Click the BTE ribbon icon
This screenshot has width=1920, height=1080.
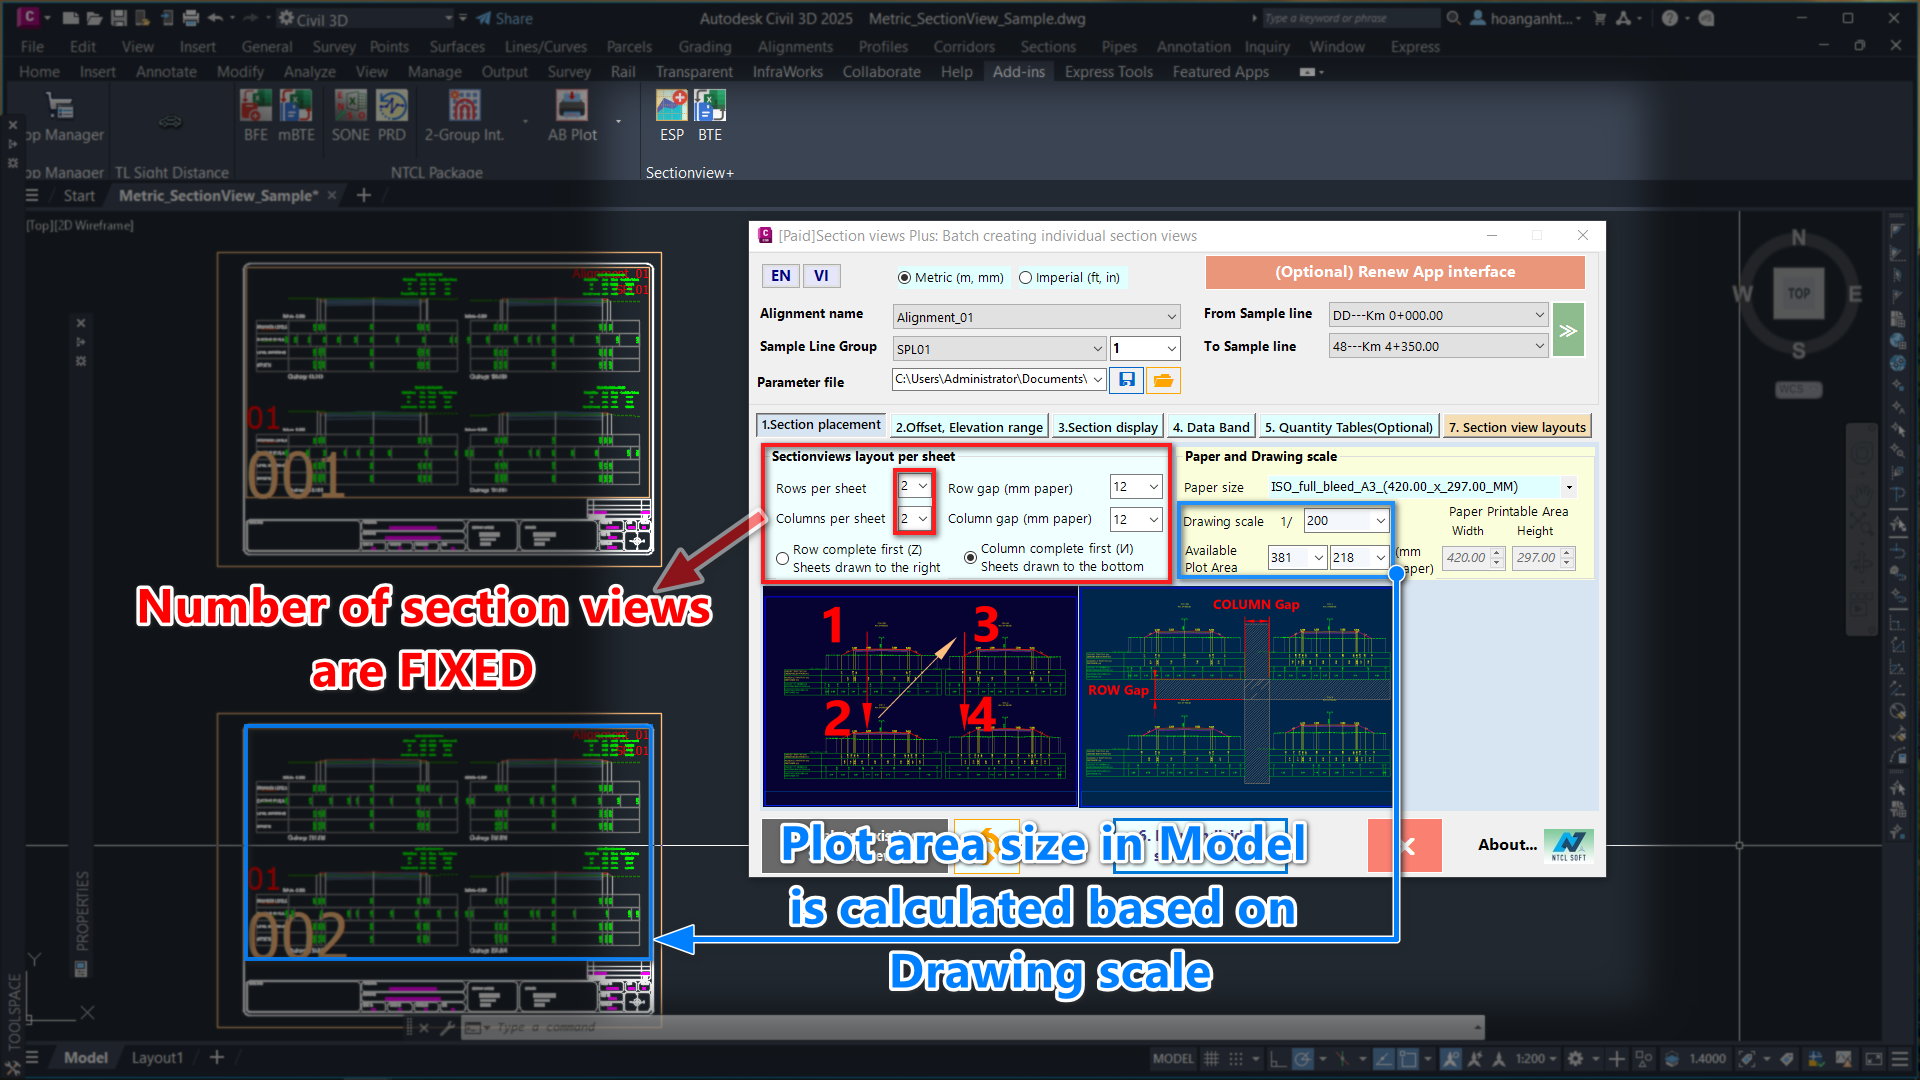[709, 105]
